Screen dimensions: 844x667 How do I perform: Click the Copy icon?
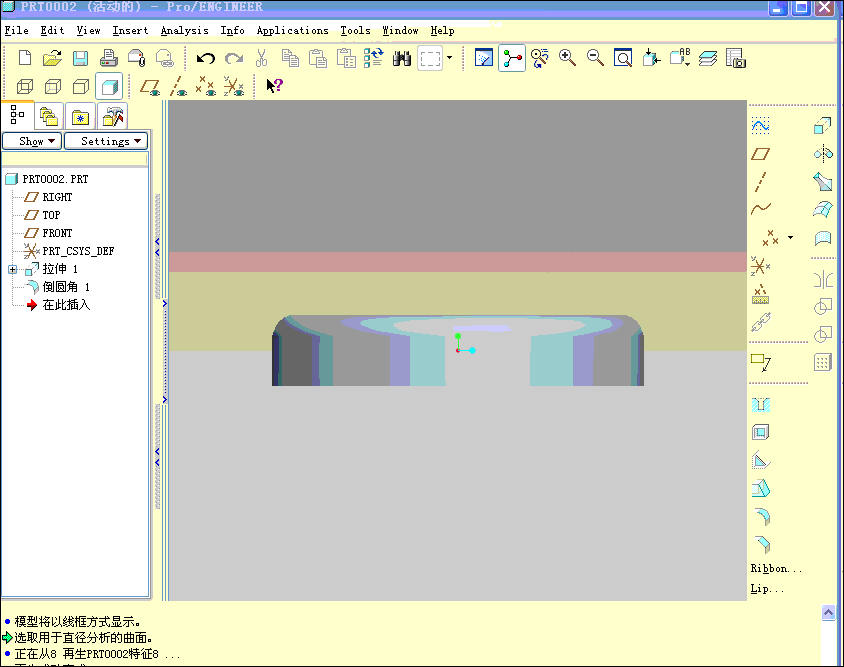click(x=290, y=58)
